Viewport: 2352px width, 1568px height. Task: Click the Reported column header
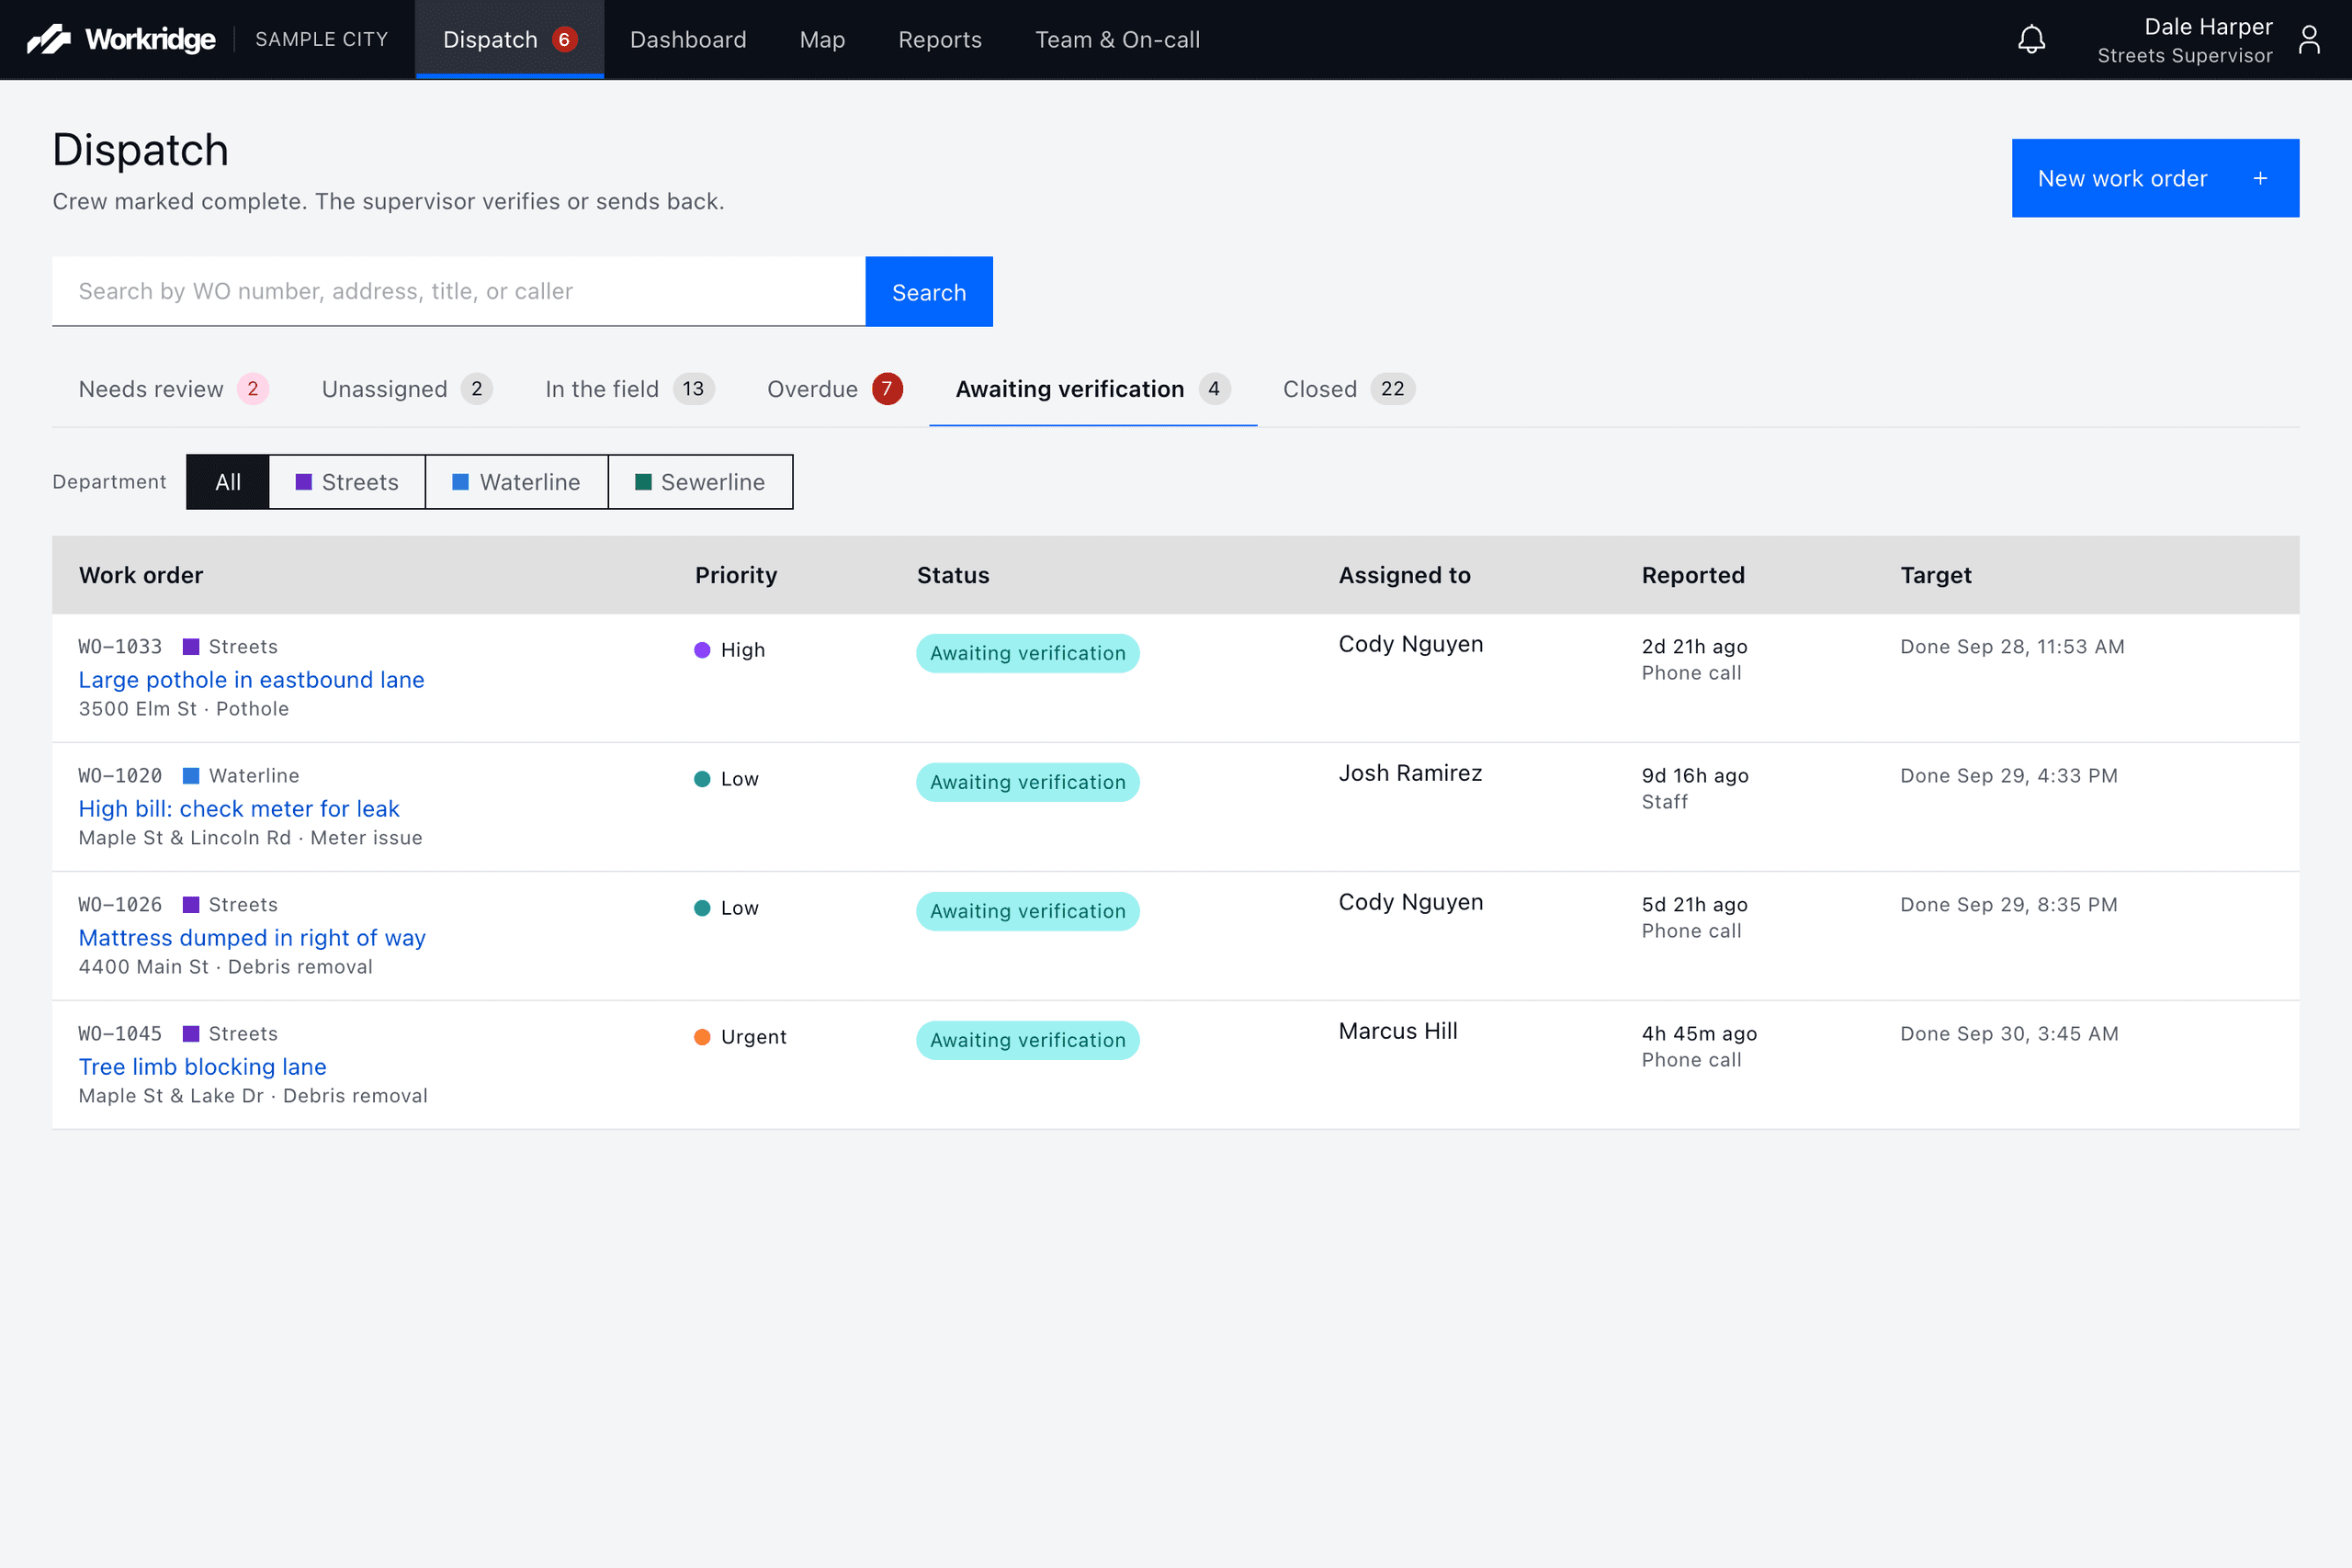click(1693, 575)
